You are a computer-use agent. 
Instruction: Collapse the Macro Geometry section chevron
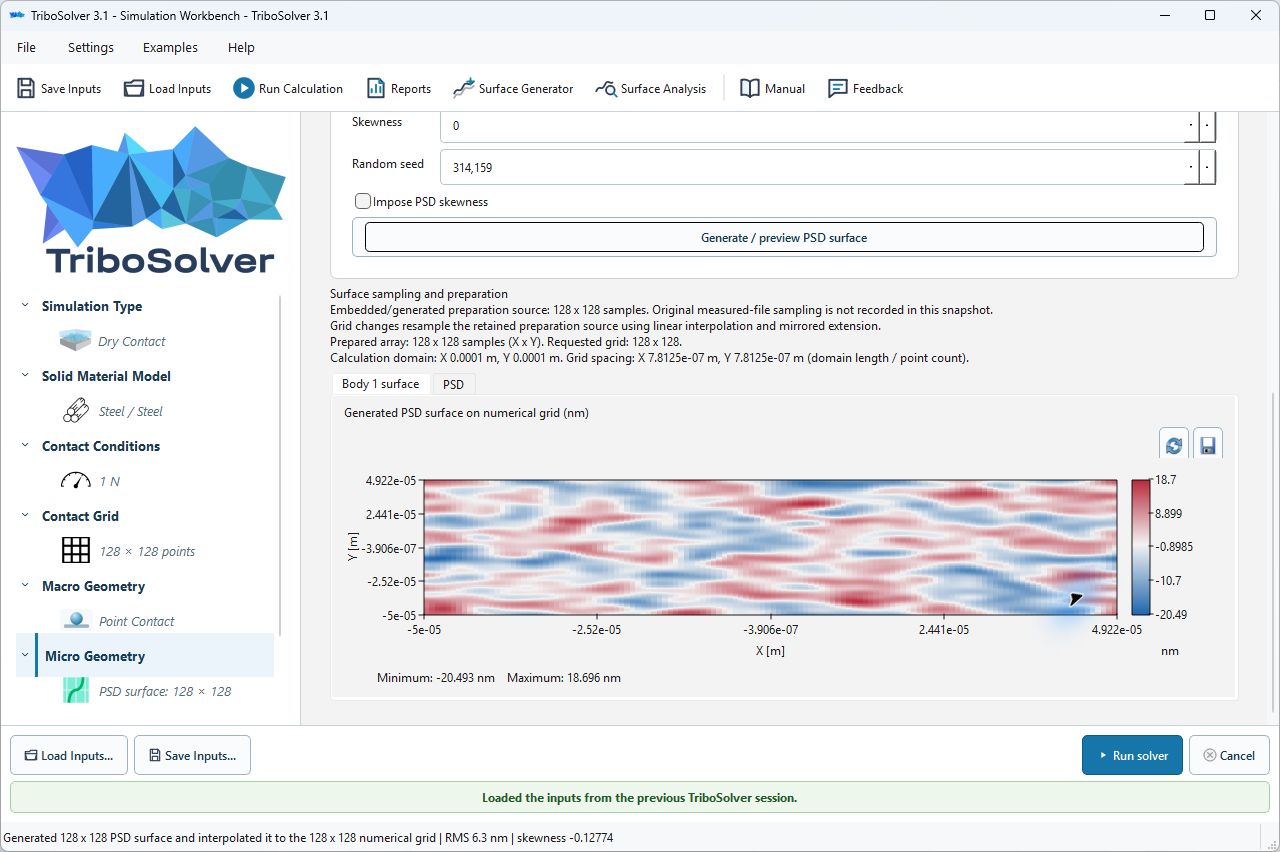tap(25, 586)
